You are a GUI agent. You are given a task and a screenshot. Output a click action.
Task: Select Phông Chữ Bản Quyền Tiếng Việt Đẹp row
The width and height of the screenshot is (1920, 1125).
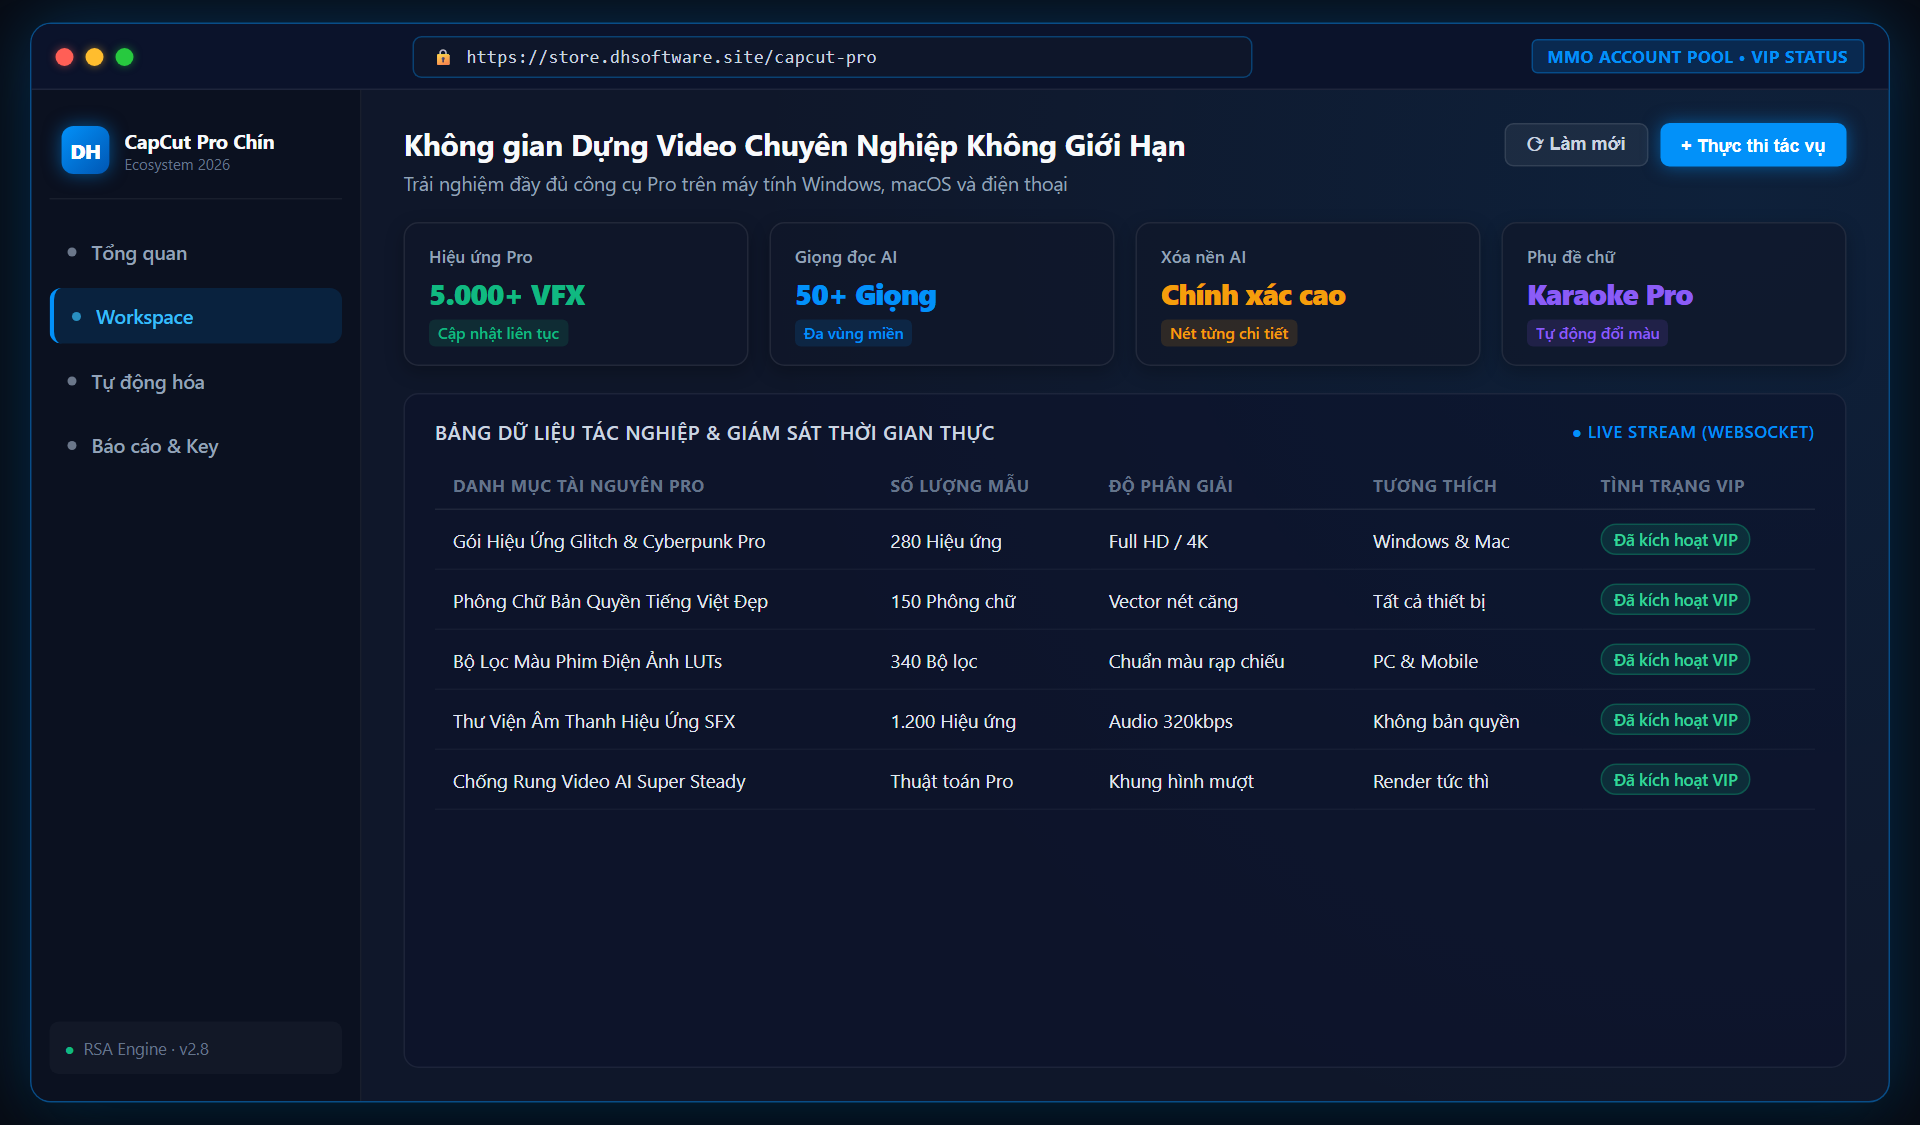click(x=1125, y=600)
